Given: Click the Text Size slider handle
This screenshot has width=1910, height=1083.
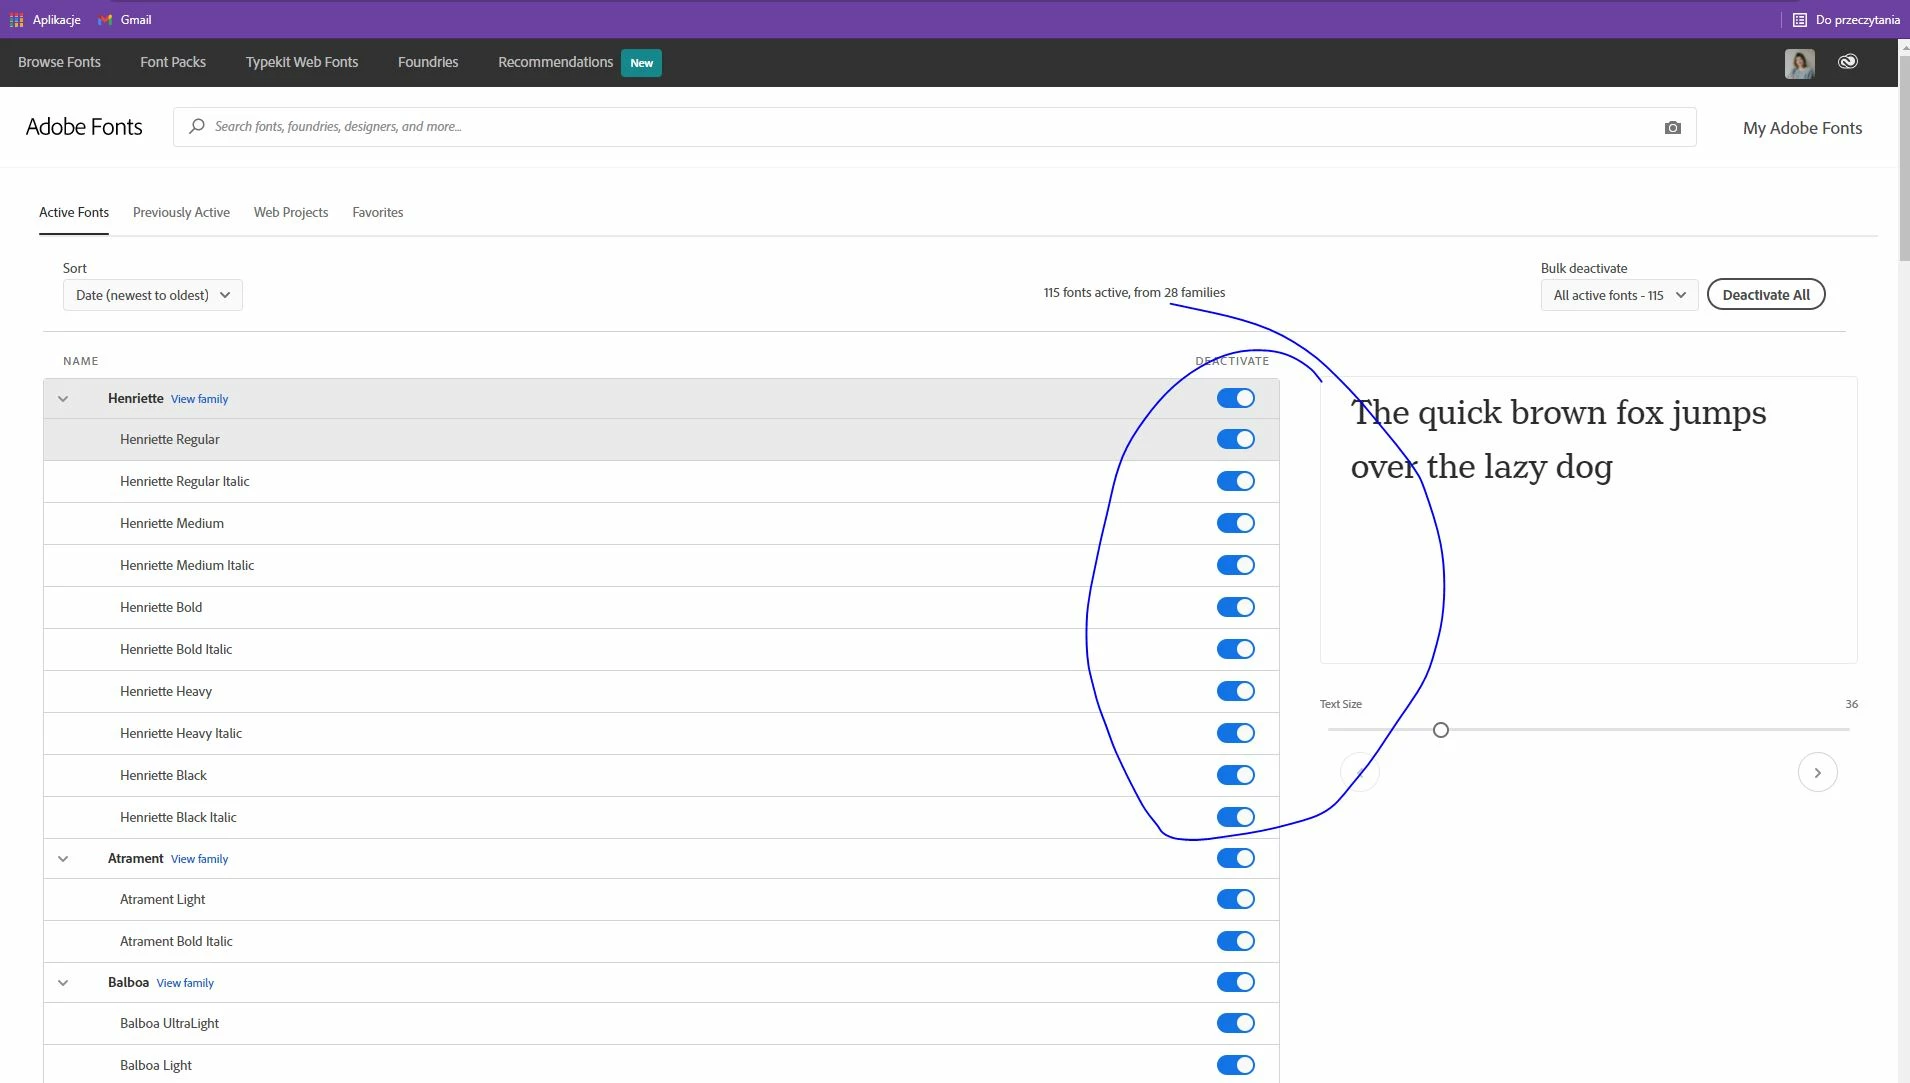Looking at the screenshot, I should (1440, 730).
